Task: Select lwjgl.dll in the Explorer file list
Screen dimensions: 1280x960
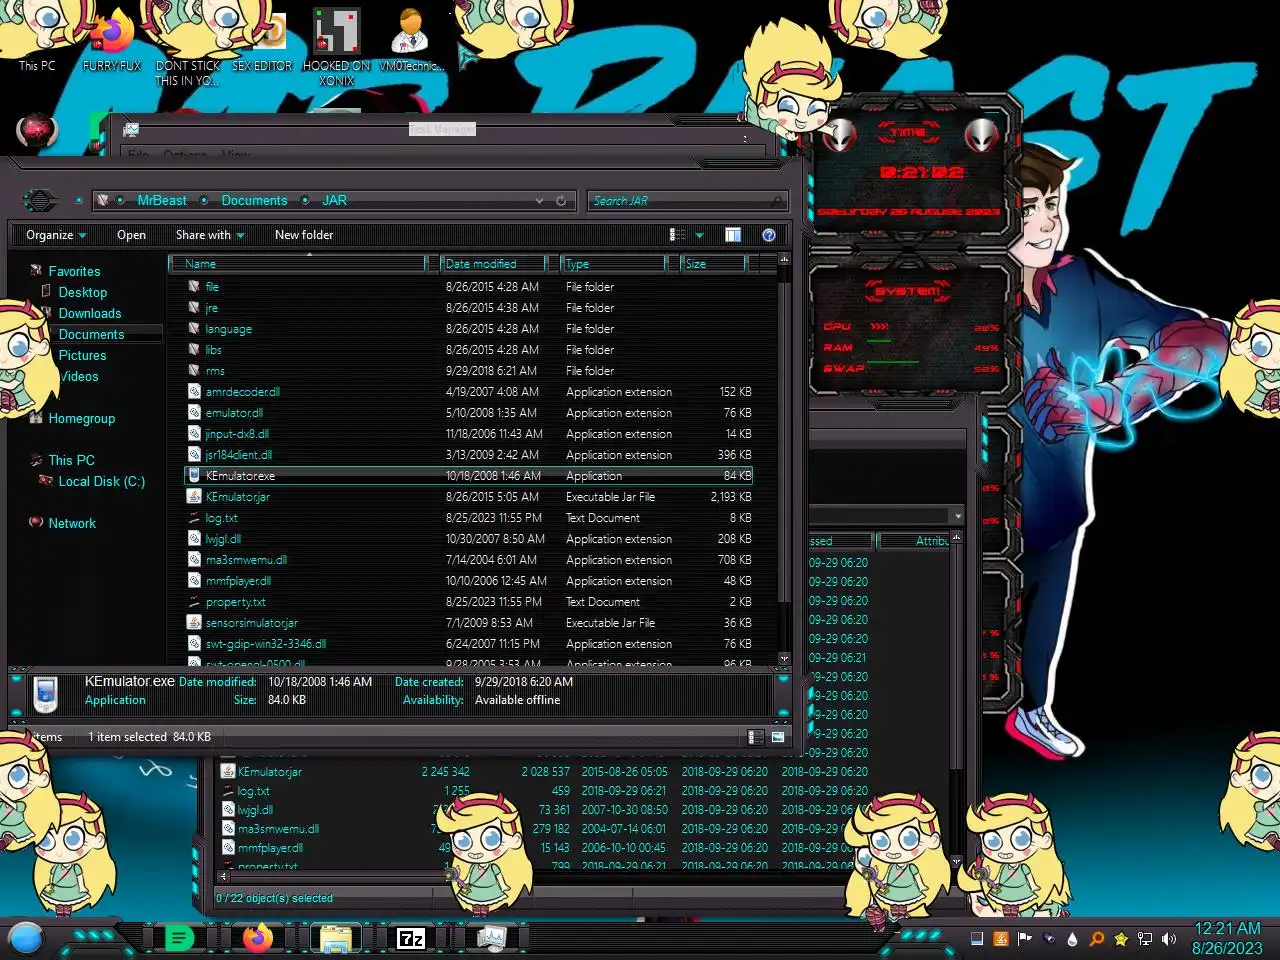Action: point(470,539)
